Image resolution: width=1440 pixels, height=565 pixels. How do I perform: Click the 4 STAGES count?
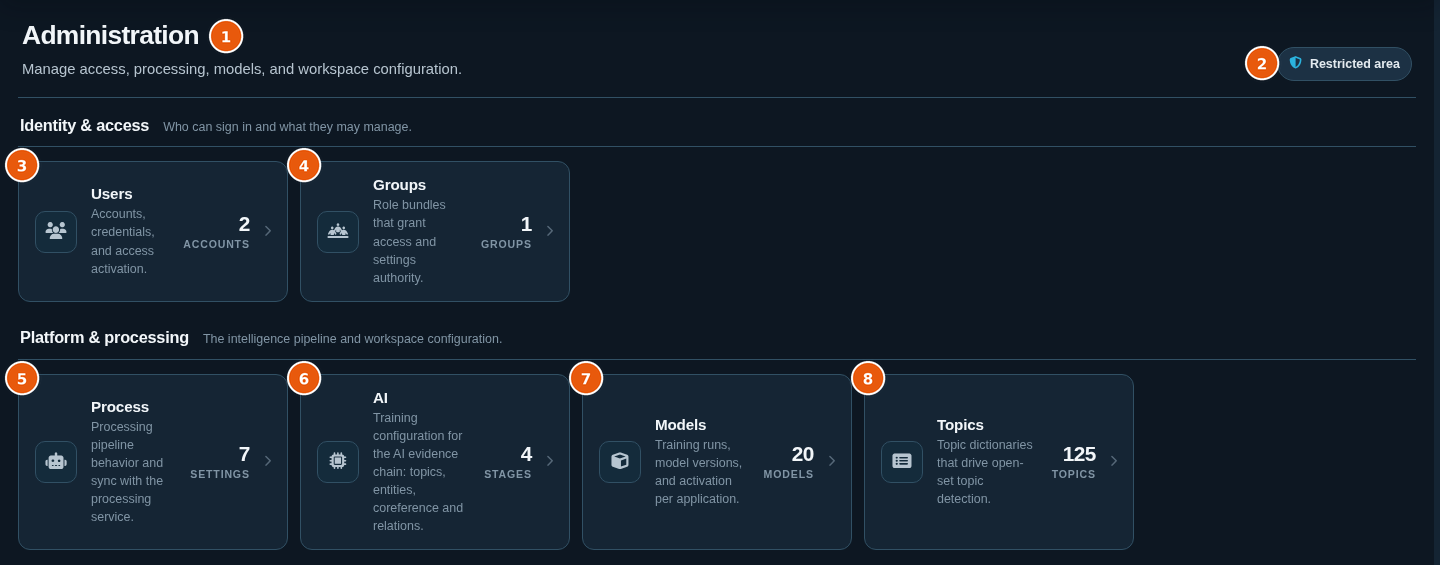tap(508, 461)
